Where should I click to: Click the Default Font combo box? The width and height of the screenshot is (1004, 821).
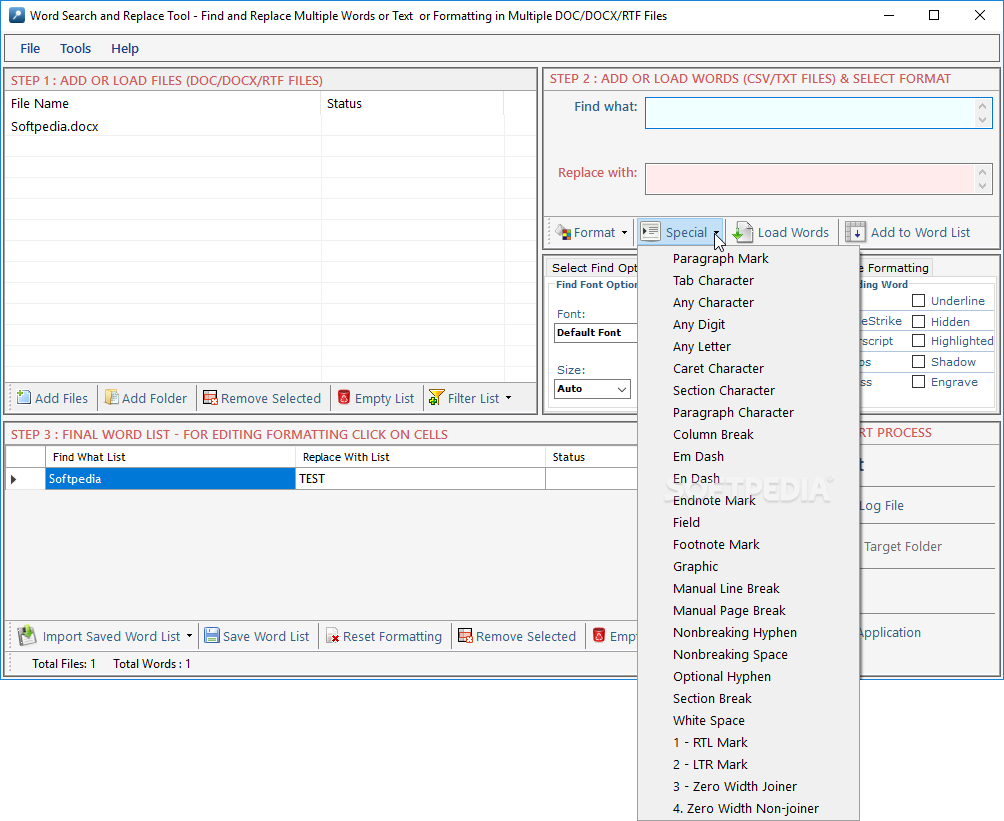point(595,332)
